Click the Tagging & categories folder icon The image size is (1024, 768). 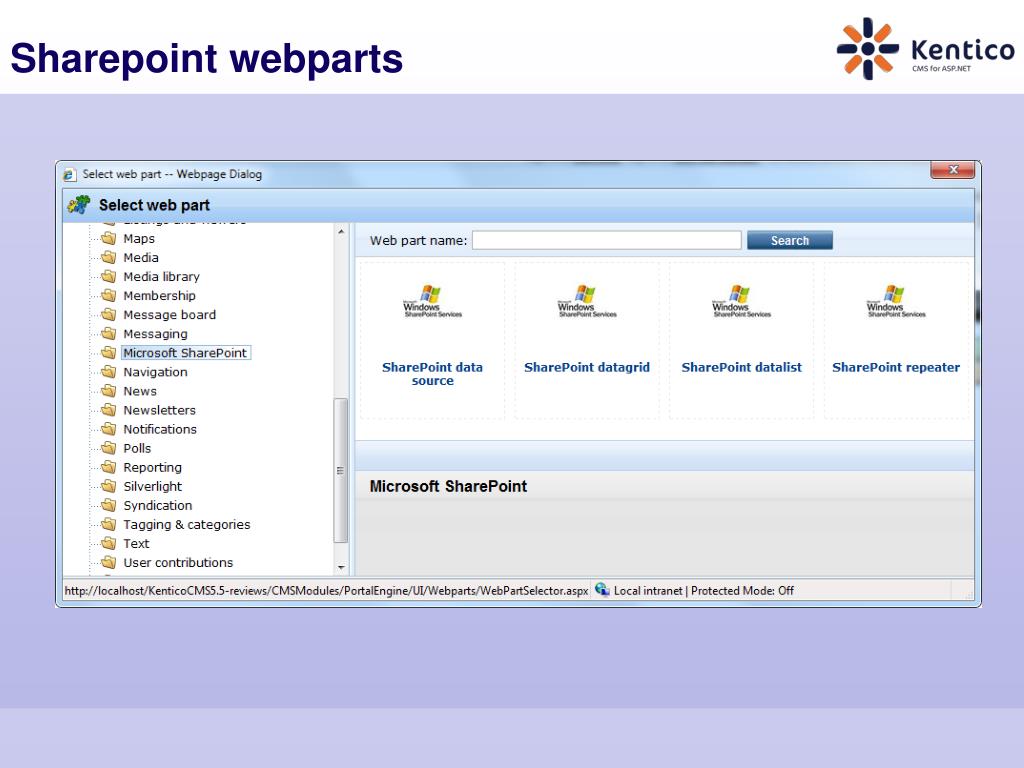[108, 524]
